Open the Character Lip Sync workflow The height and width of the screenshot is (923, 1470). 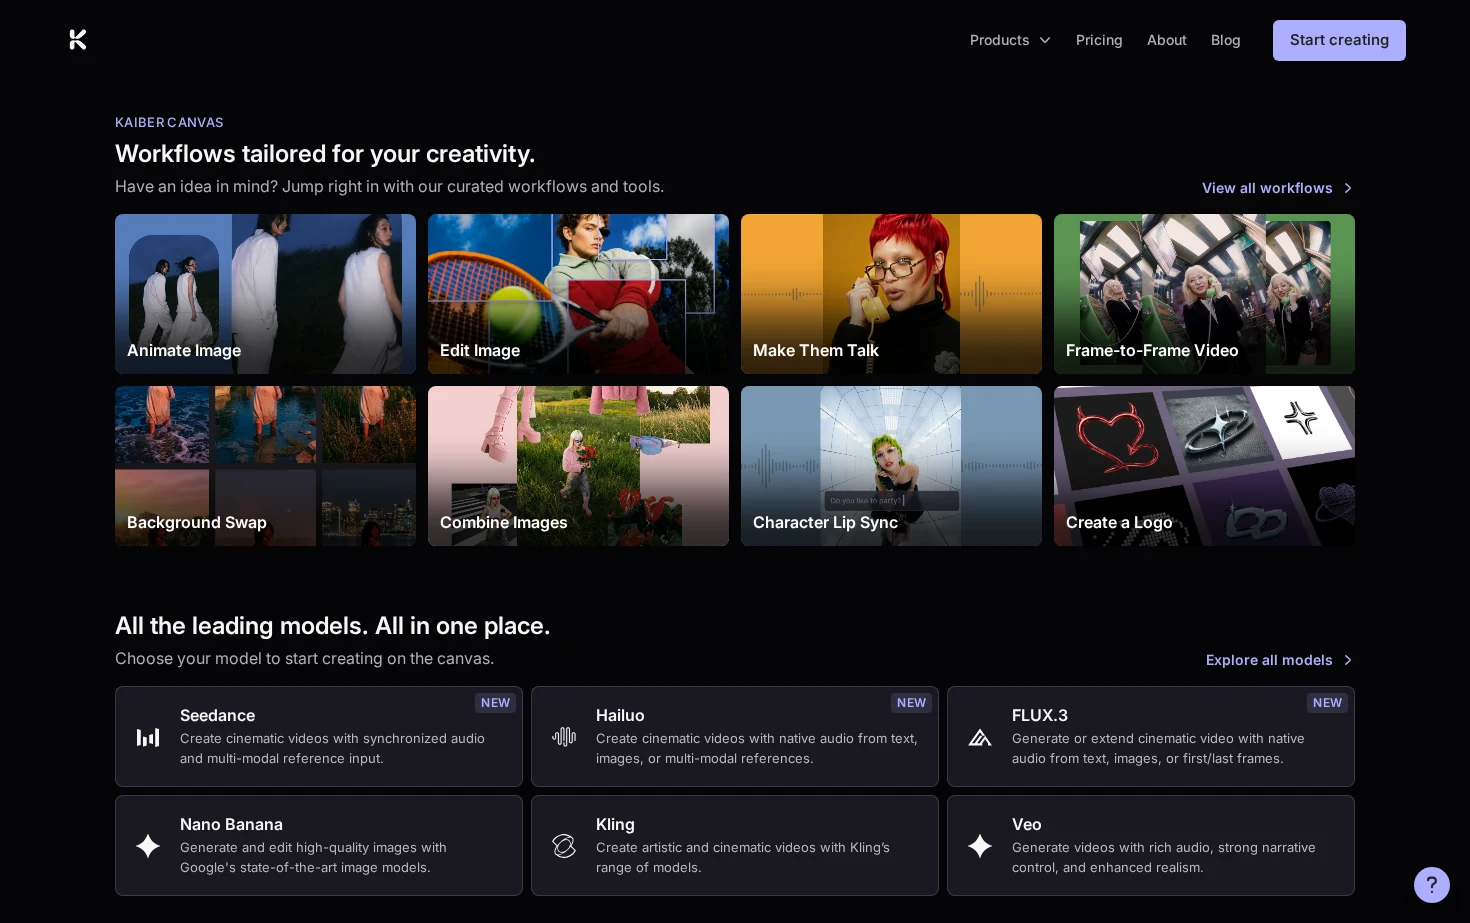tap(891, 466)
